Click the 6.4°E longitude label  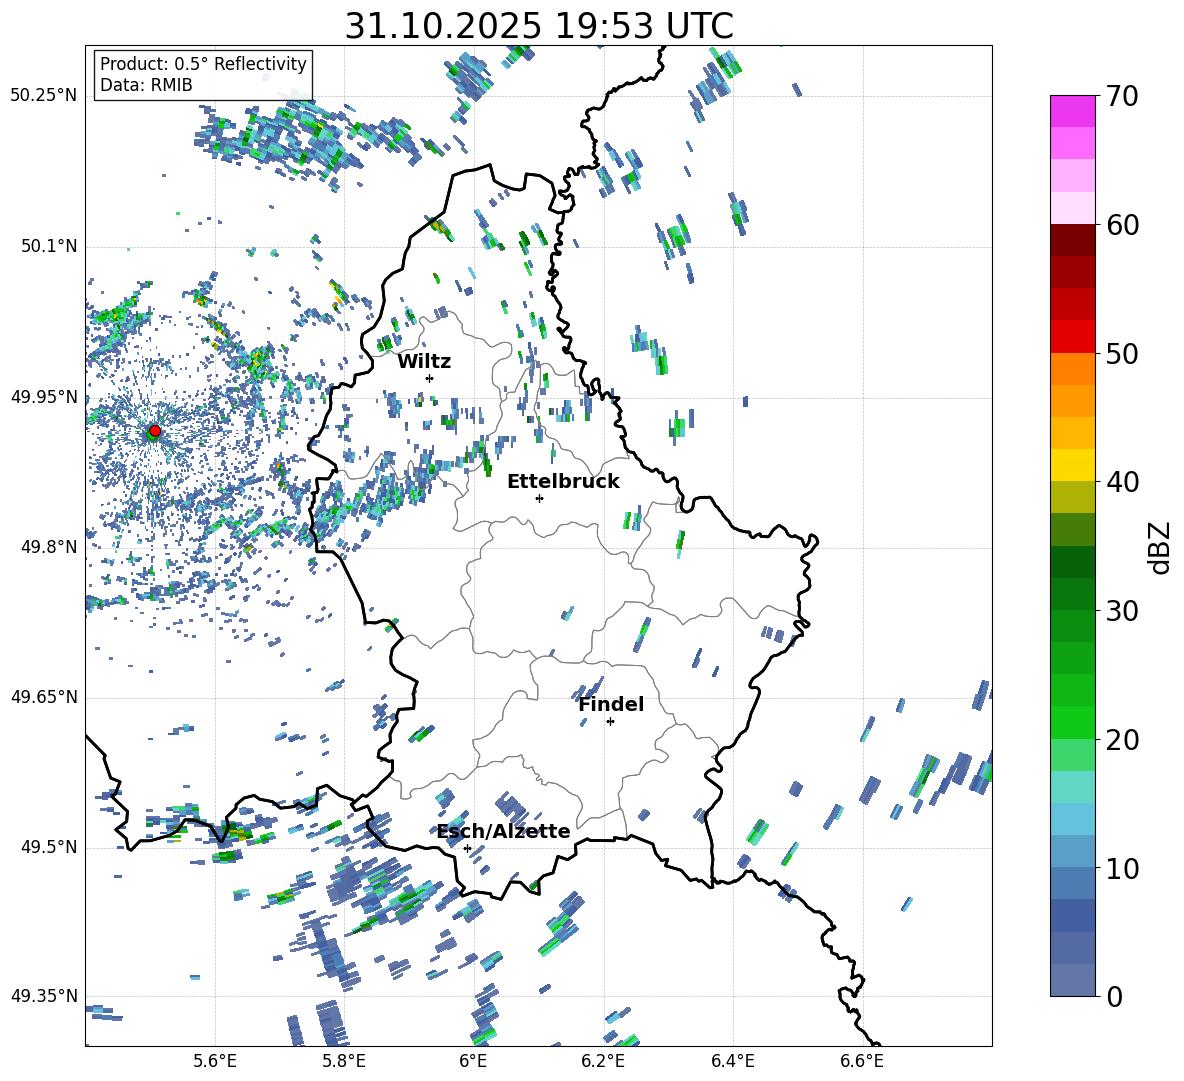click(x=732, y=1061)
